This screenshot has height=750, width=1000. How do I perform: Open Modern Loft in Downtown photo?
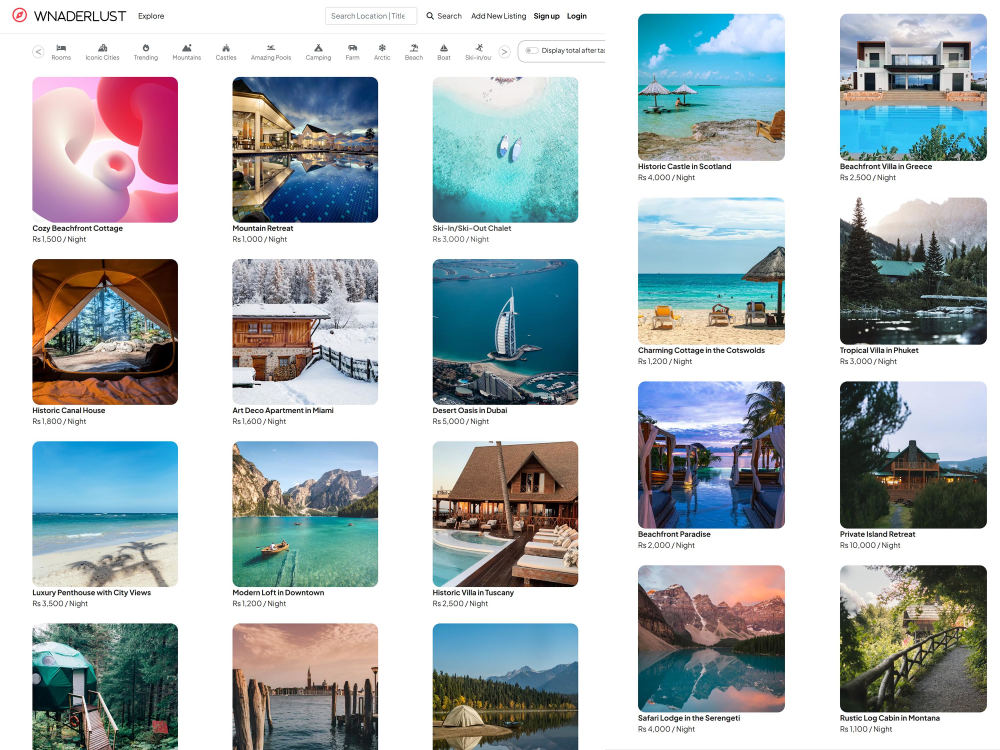tap(305, 514)
